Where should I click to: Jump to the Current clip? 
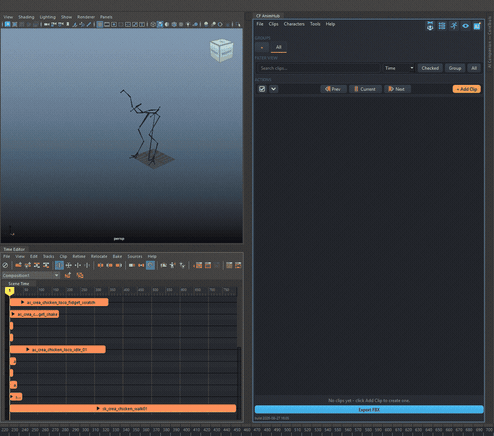(365, 89)
